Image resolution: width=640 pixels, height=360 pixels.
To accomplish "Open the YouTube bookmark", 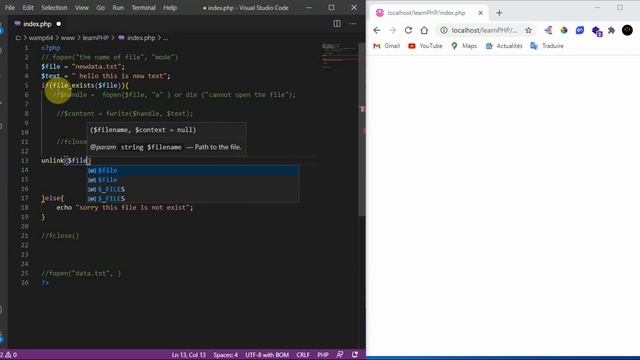I will [x=425, y=46].
